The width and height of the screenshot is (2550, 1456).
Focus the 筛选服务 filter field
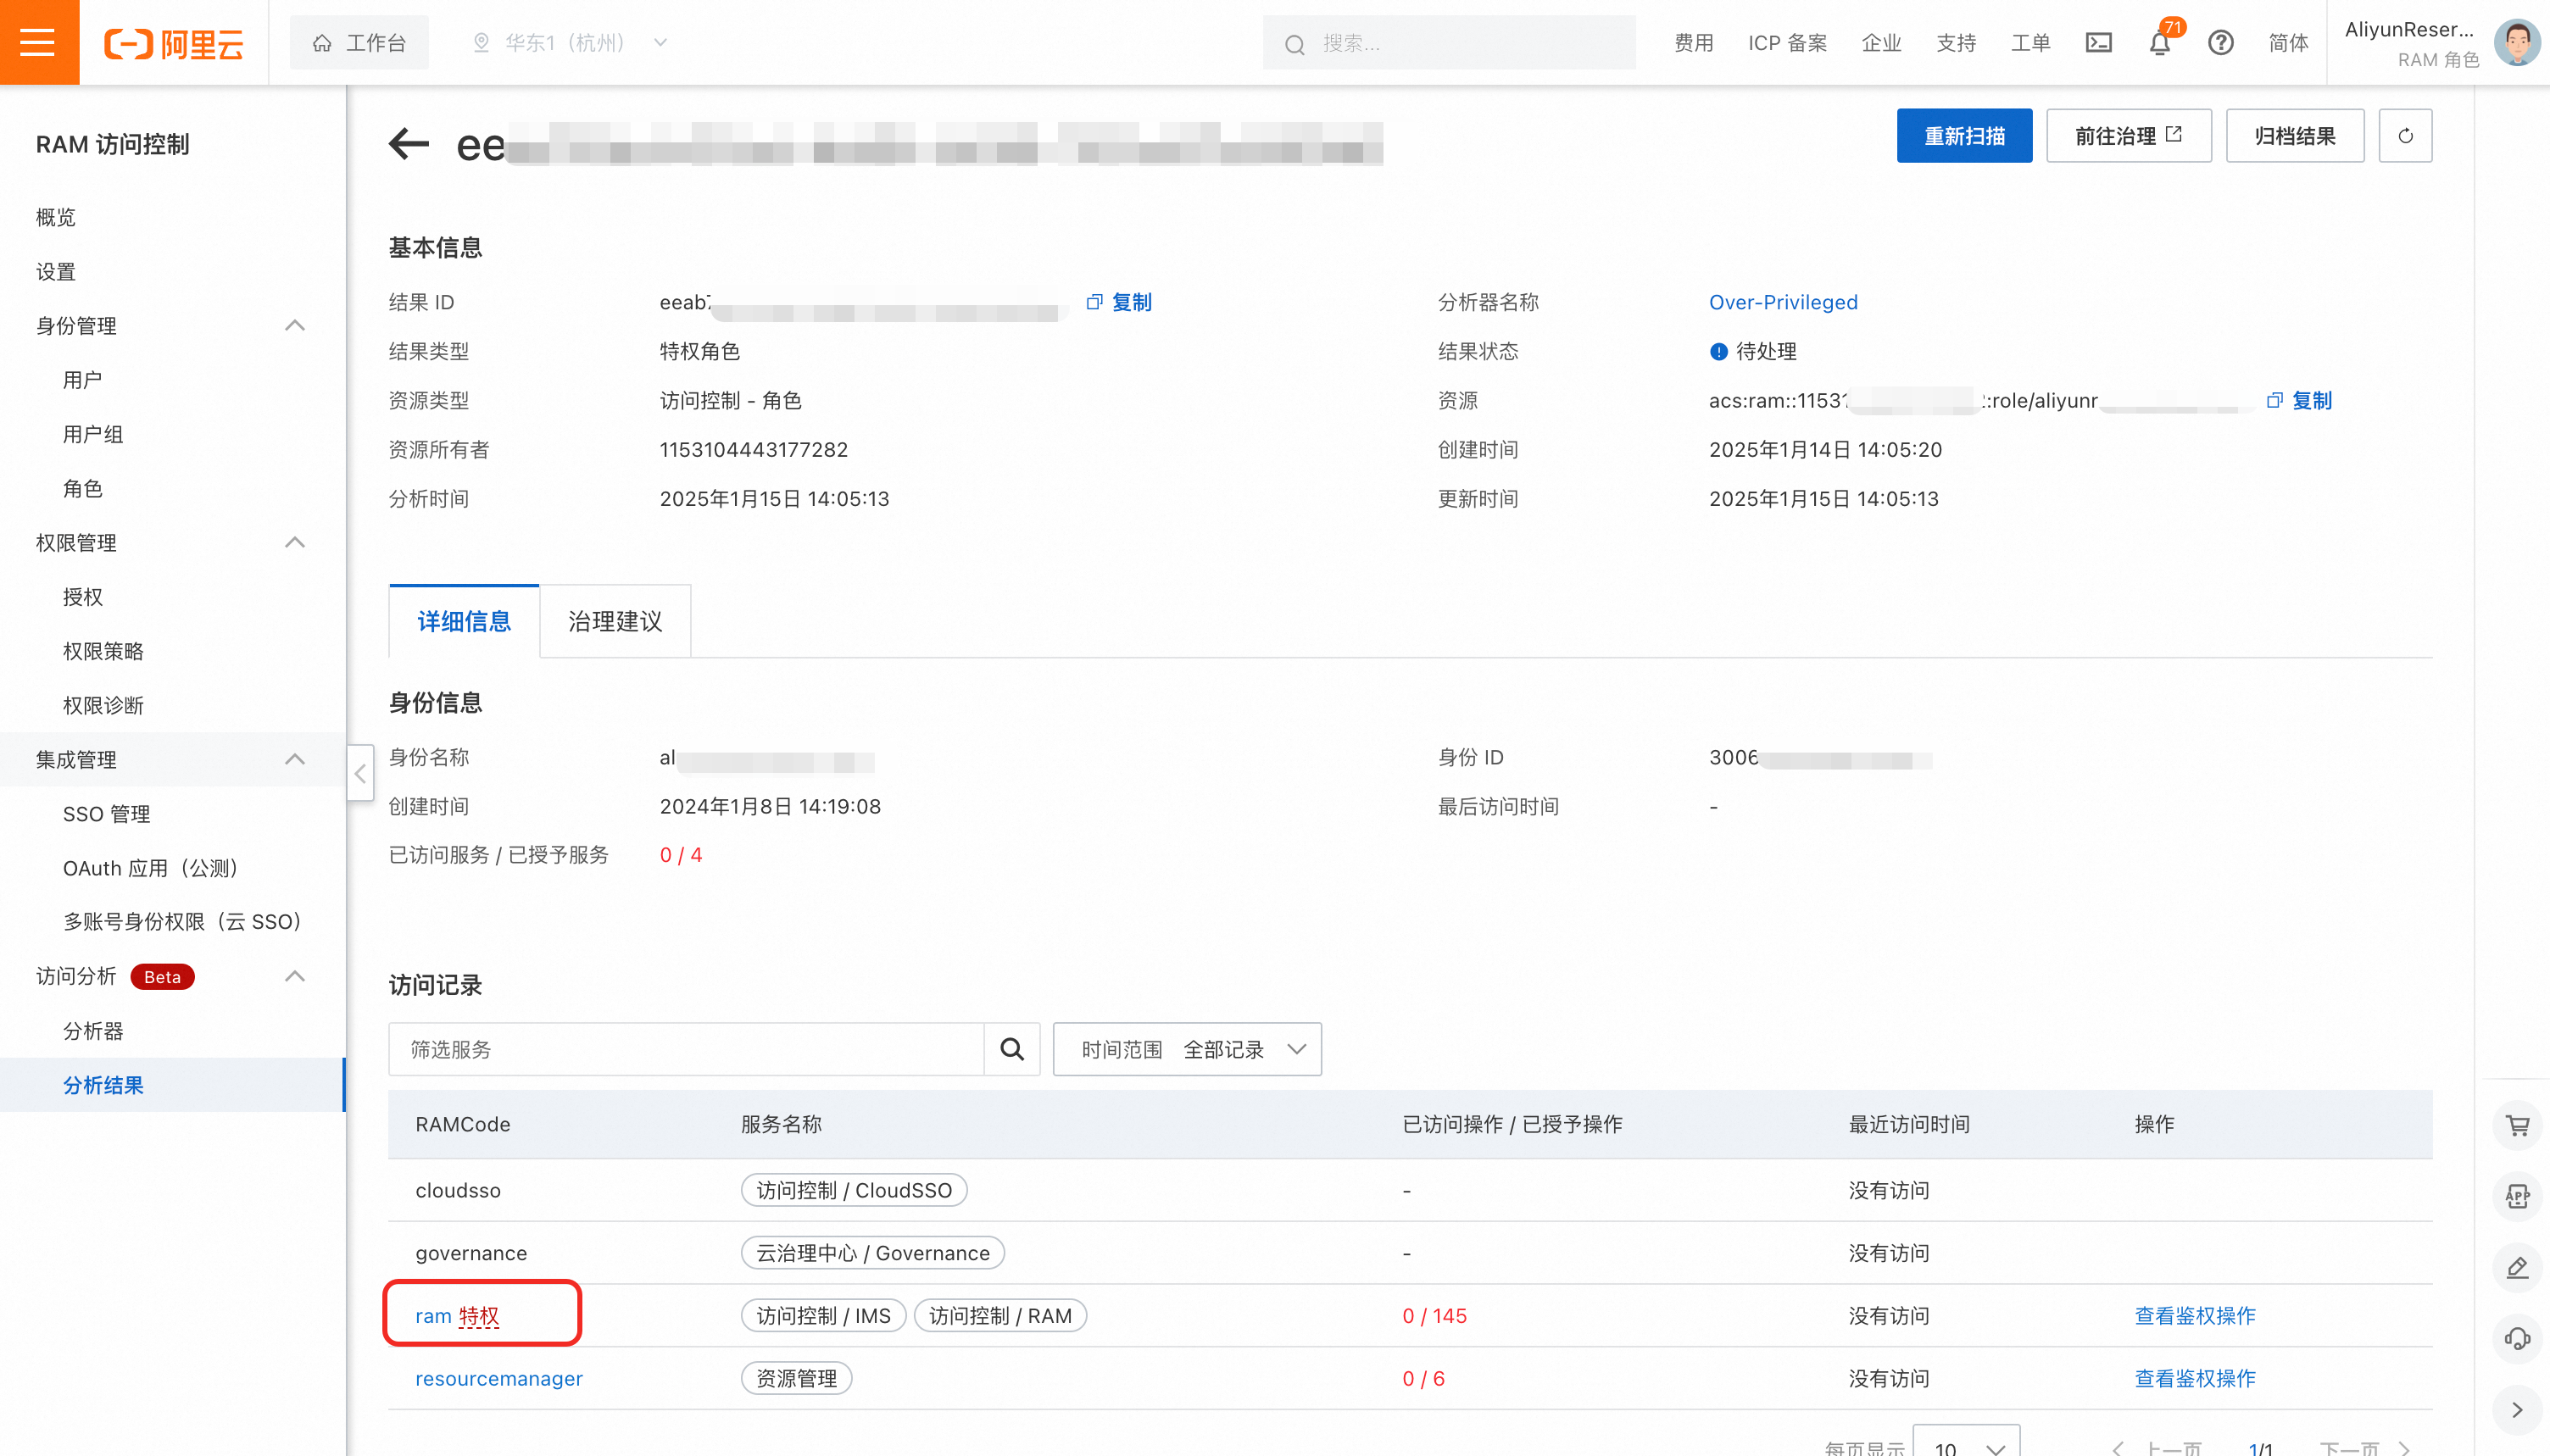pyautogui.click(x=686, y=1049)
